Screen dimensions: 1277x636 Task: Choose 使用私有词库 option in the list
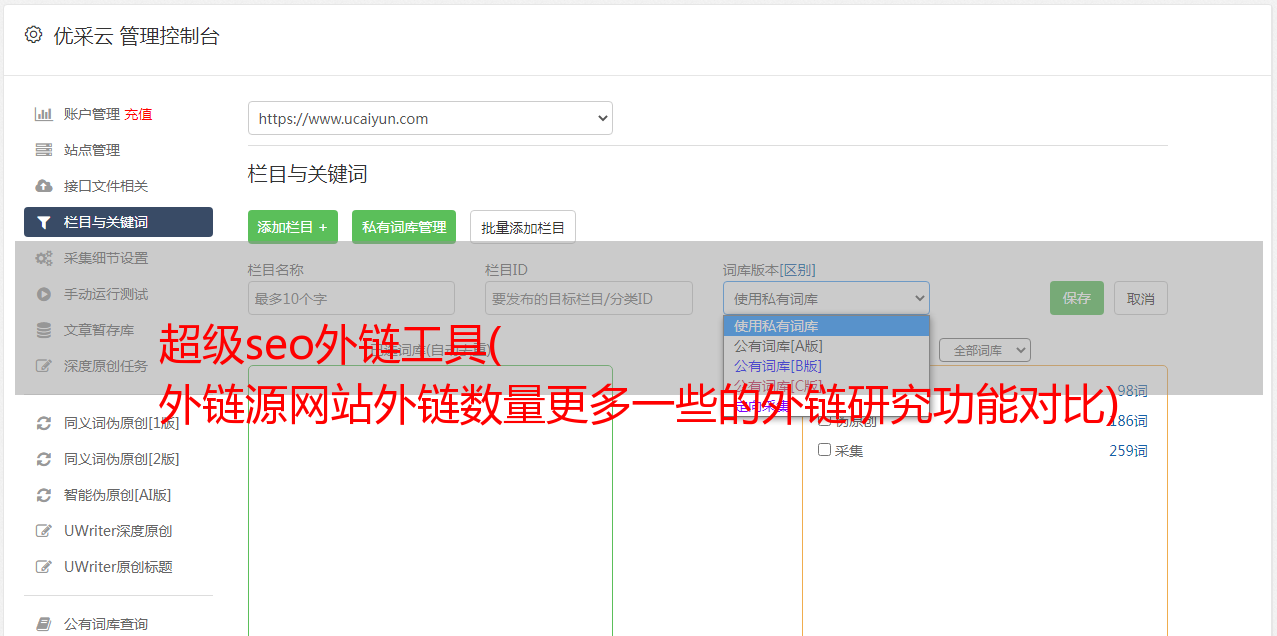click(826, 326)
